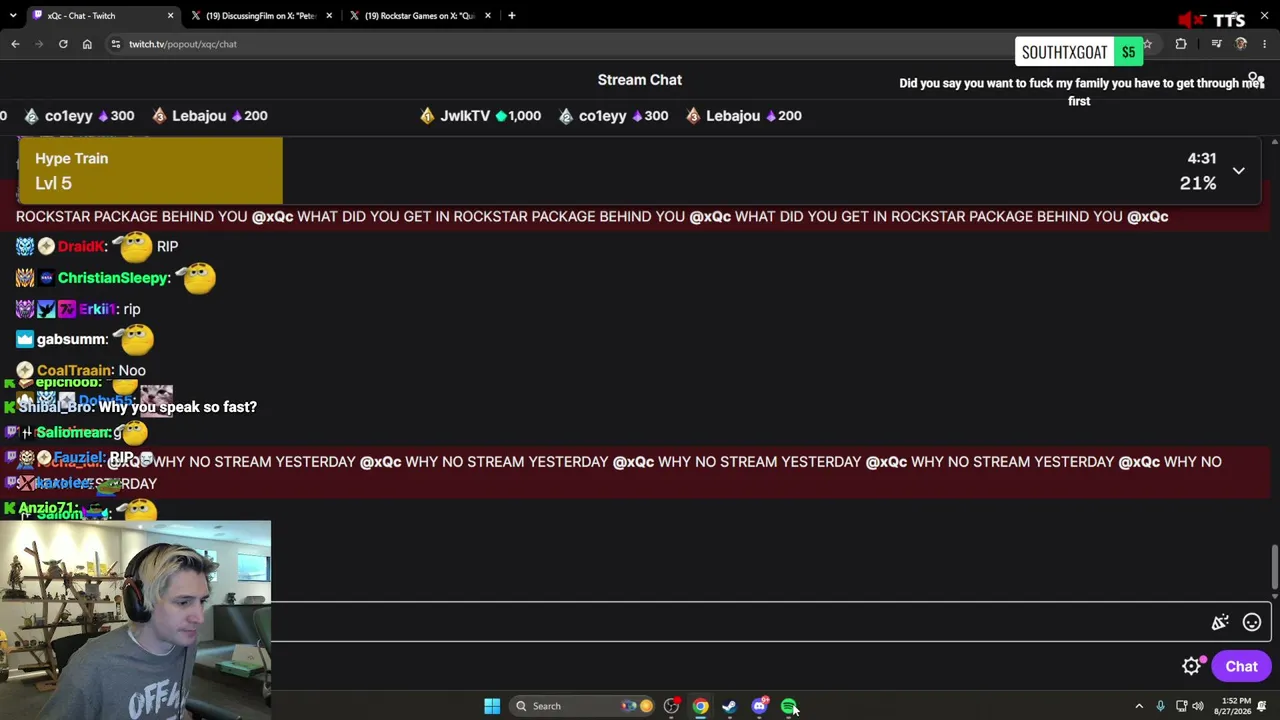Viewport: 1280px width, 720px height.
Task: Switch to the DiscussingFilm on X tab
Action: tap(261, 16)
